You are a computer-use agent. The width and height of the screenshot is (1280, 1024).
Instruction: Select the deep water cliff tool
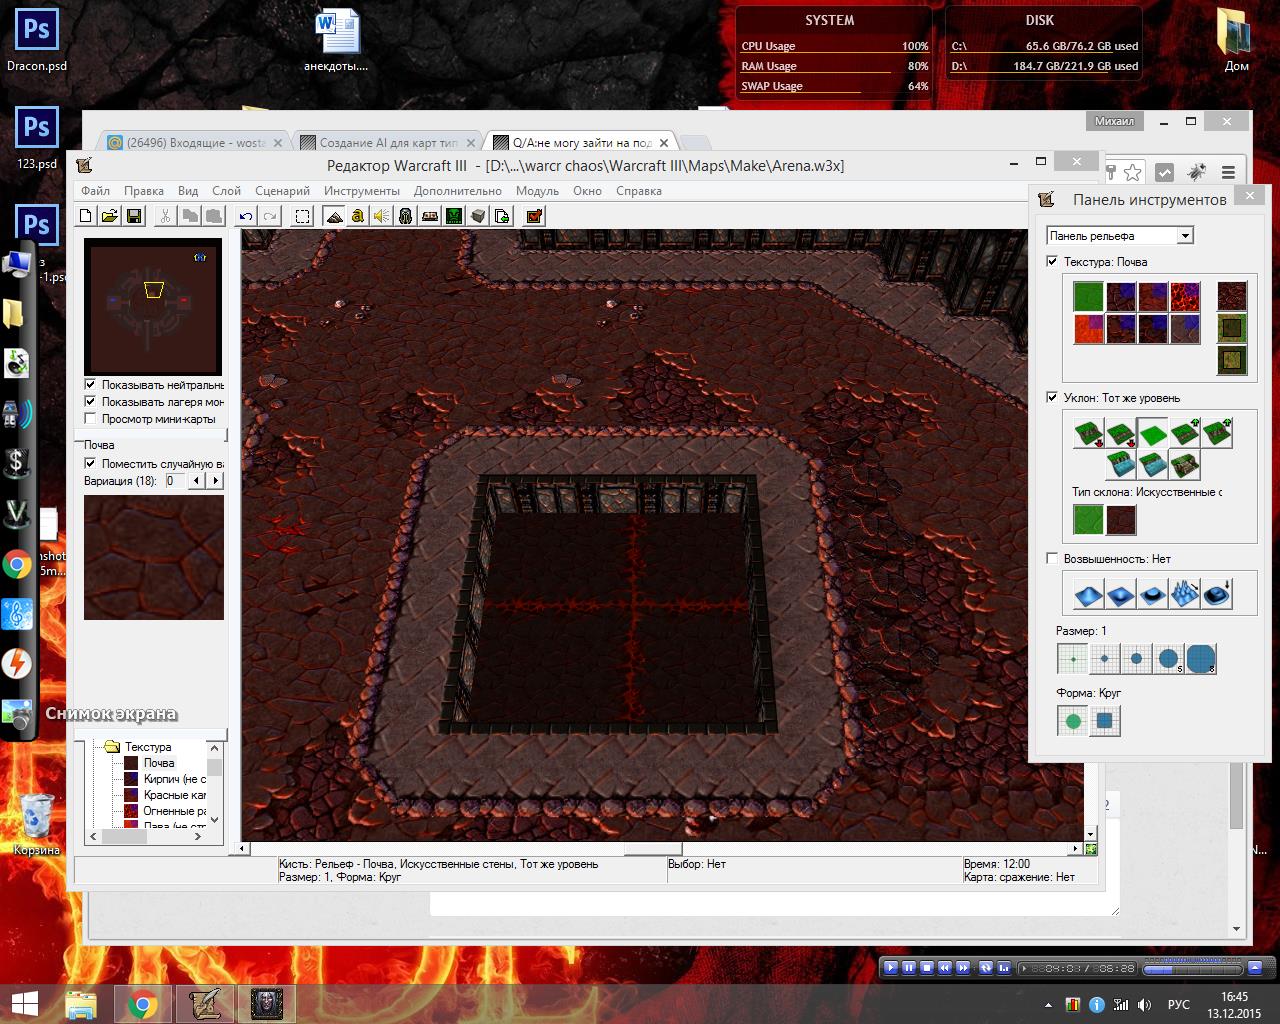[1120, 465]
